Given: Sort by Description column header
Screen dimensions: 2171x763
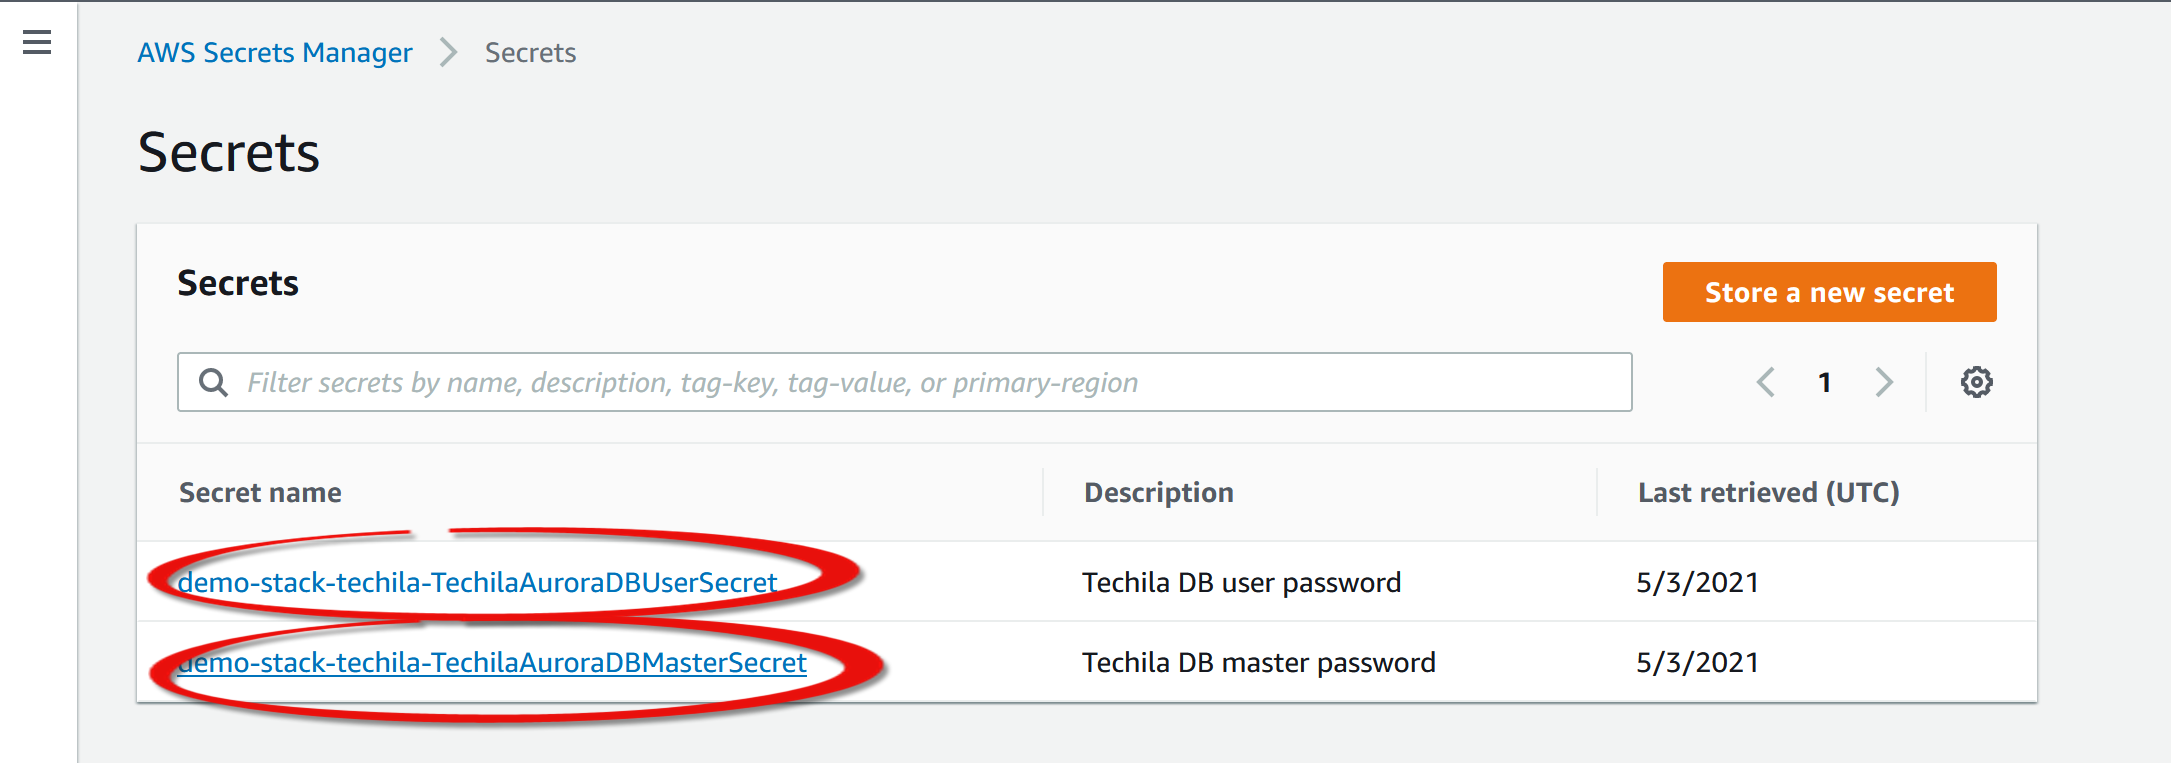Looking at the screenshot, I should click(x=1158, y=492).
